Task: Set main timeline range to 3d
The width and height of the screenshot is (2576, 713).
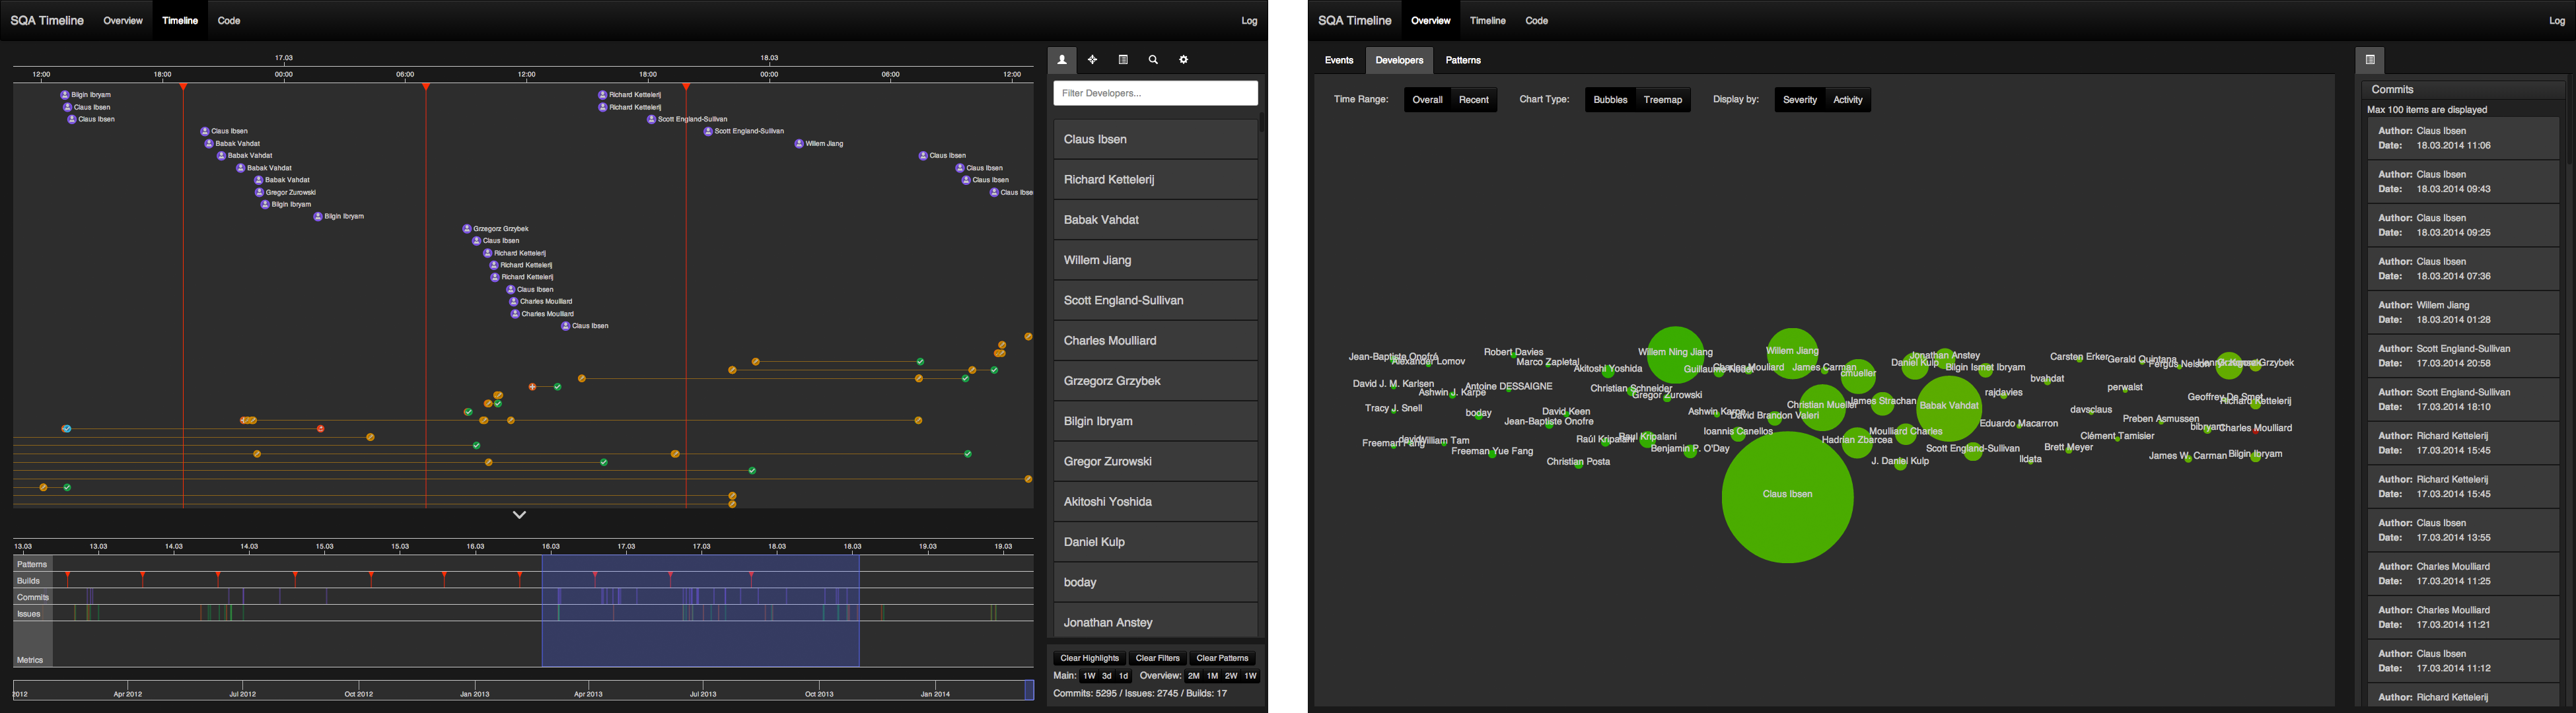Action: pyautogui.click(x=1106, y=676)
